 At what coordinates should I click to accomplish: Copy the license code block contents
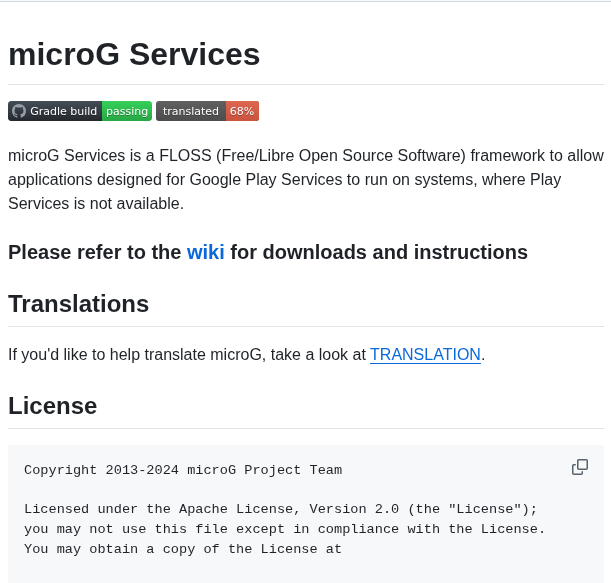click(580, 467)
